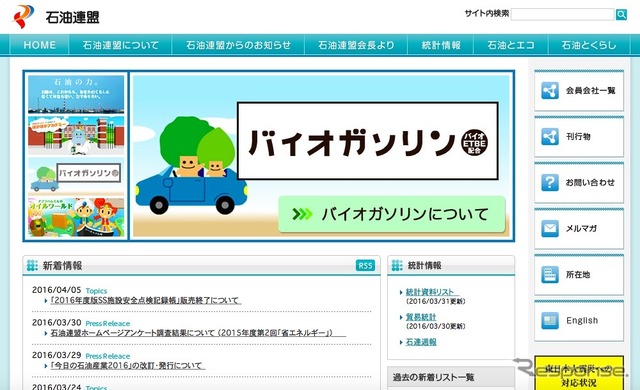
Task: Click the Press Release tag on 2016/03/29
Action: point(108,356)
